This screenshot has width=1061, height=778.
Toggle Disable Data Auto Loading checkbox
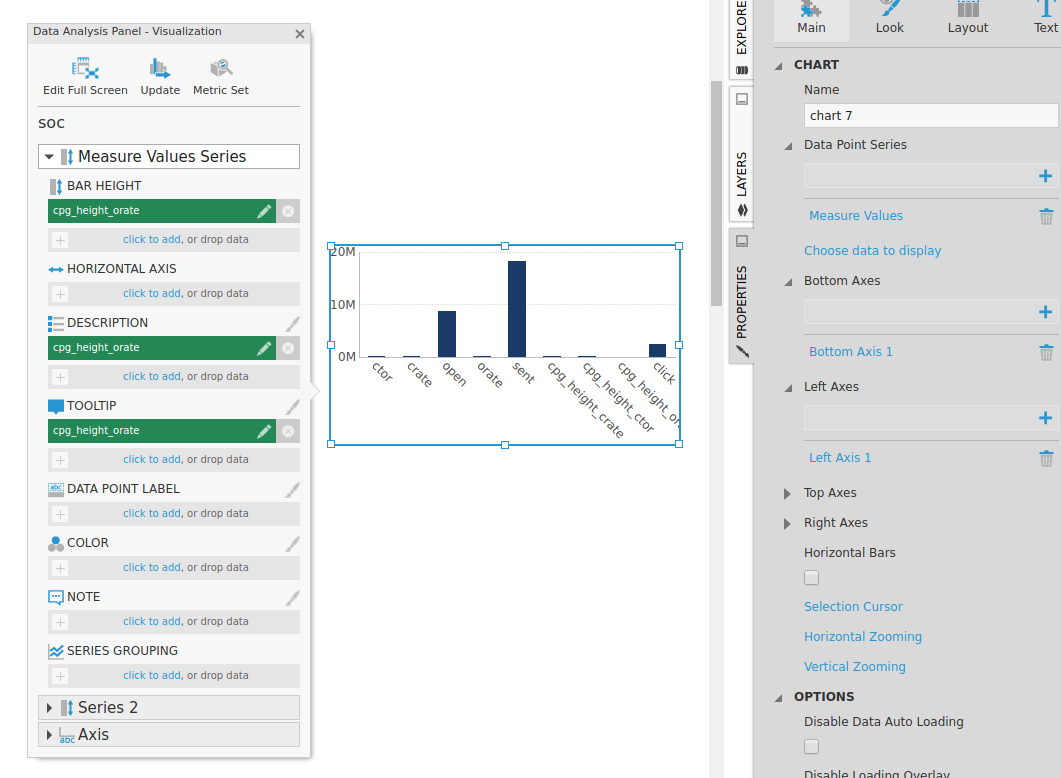(811, 747)
